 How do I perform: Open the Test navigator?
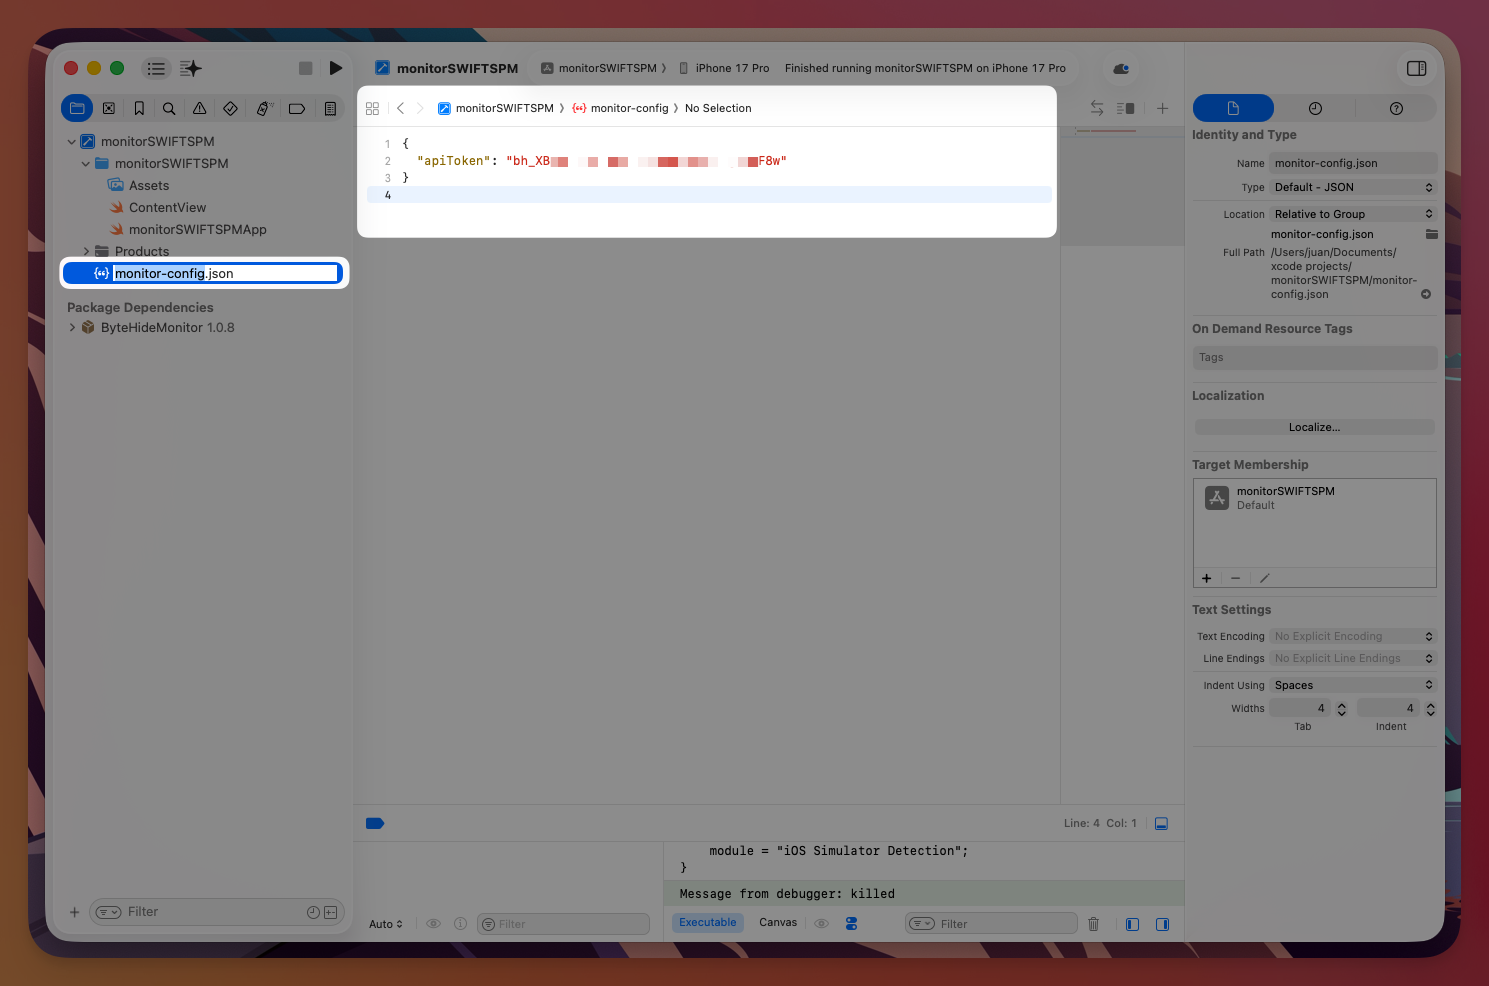(230, 108)
